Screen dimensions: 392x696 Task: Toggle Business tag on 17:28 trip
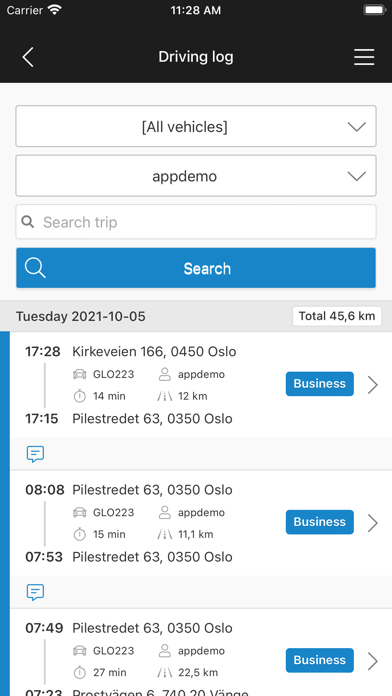320,384
